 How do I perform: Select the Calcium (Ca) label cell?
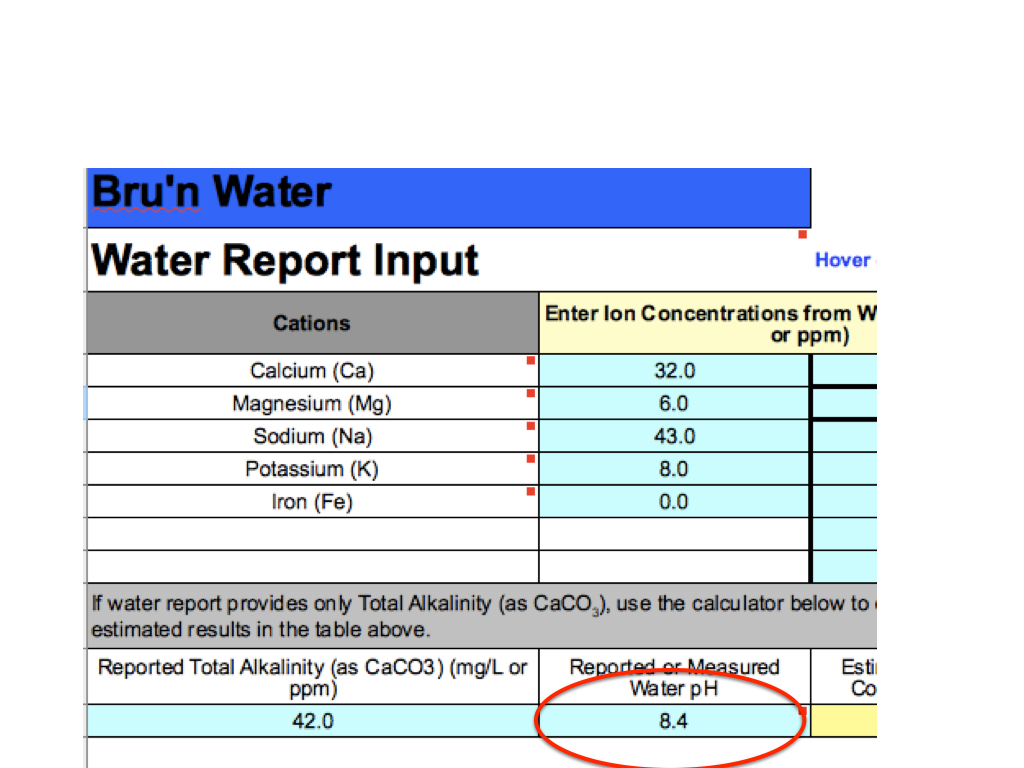coord(312,371)
